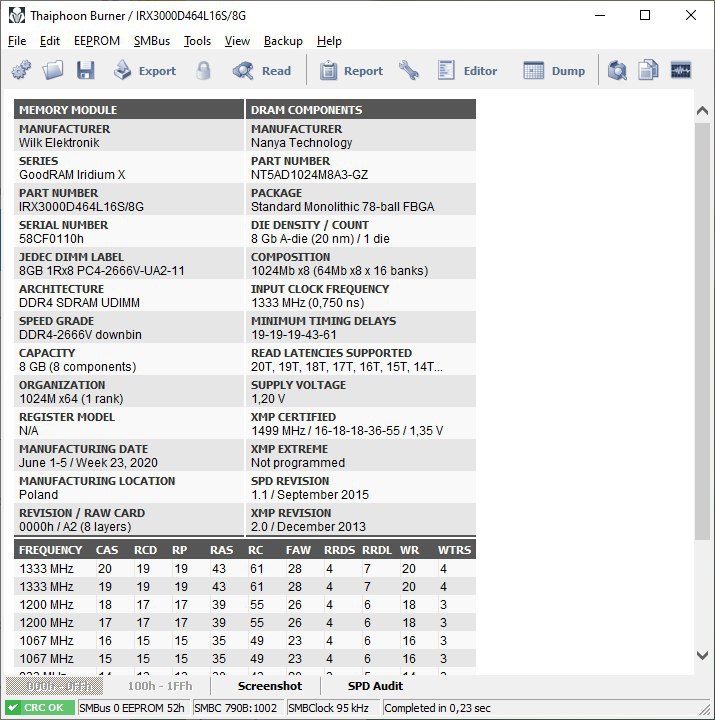Click the Export toolbar button

(145, 71)
